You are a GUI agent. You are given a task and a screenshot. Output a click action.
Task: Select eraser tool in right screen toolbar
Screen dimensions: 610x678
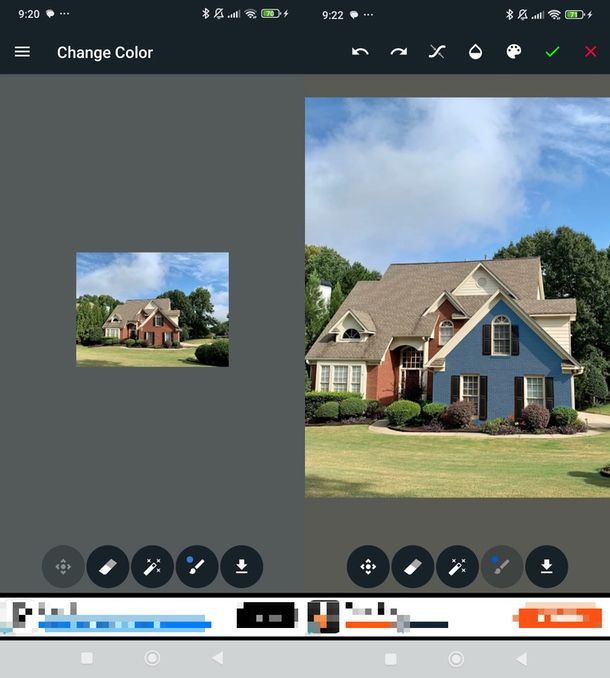pyautogui.click(x=412, y=566)
